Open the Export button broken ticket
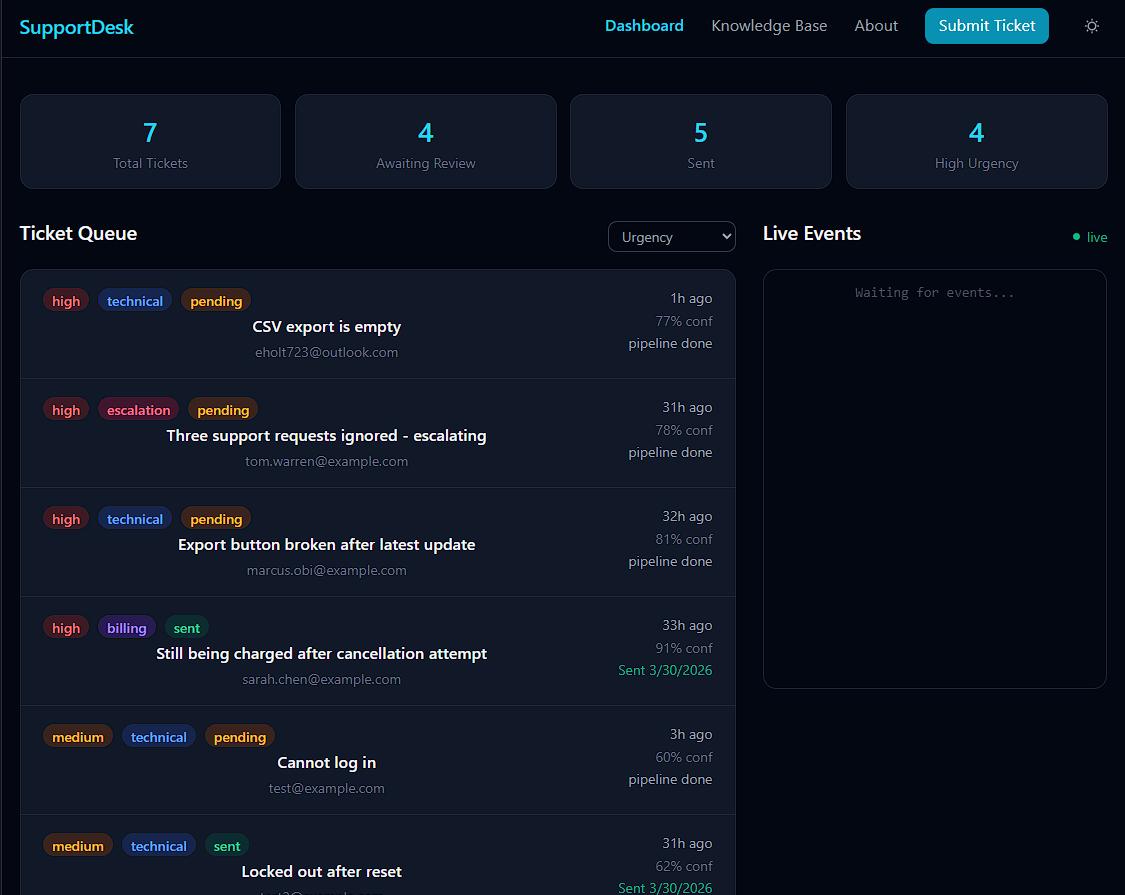The image size is (1125, 895). click(x=326, y=543)
